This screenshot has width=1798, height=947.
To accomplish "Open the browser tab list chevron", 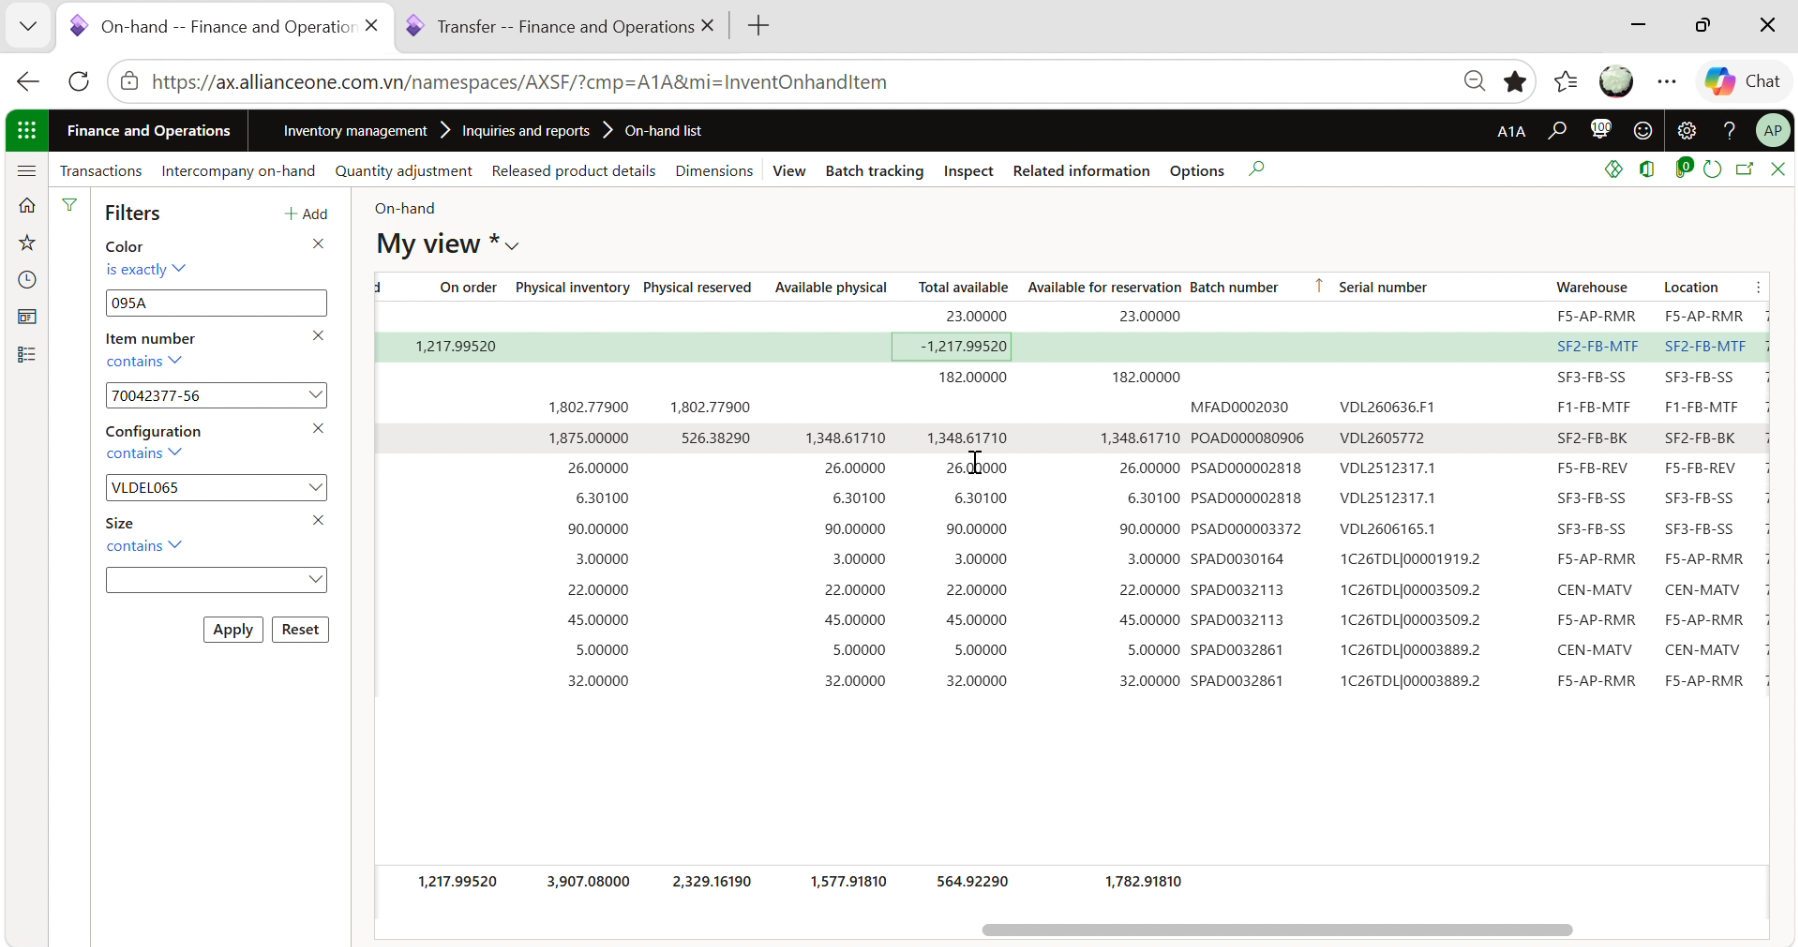I will pyautogui.click(x=28, y=26).
